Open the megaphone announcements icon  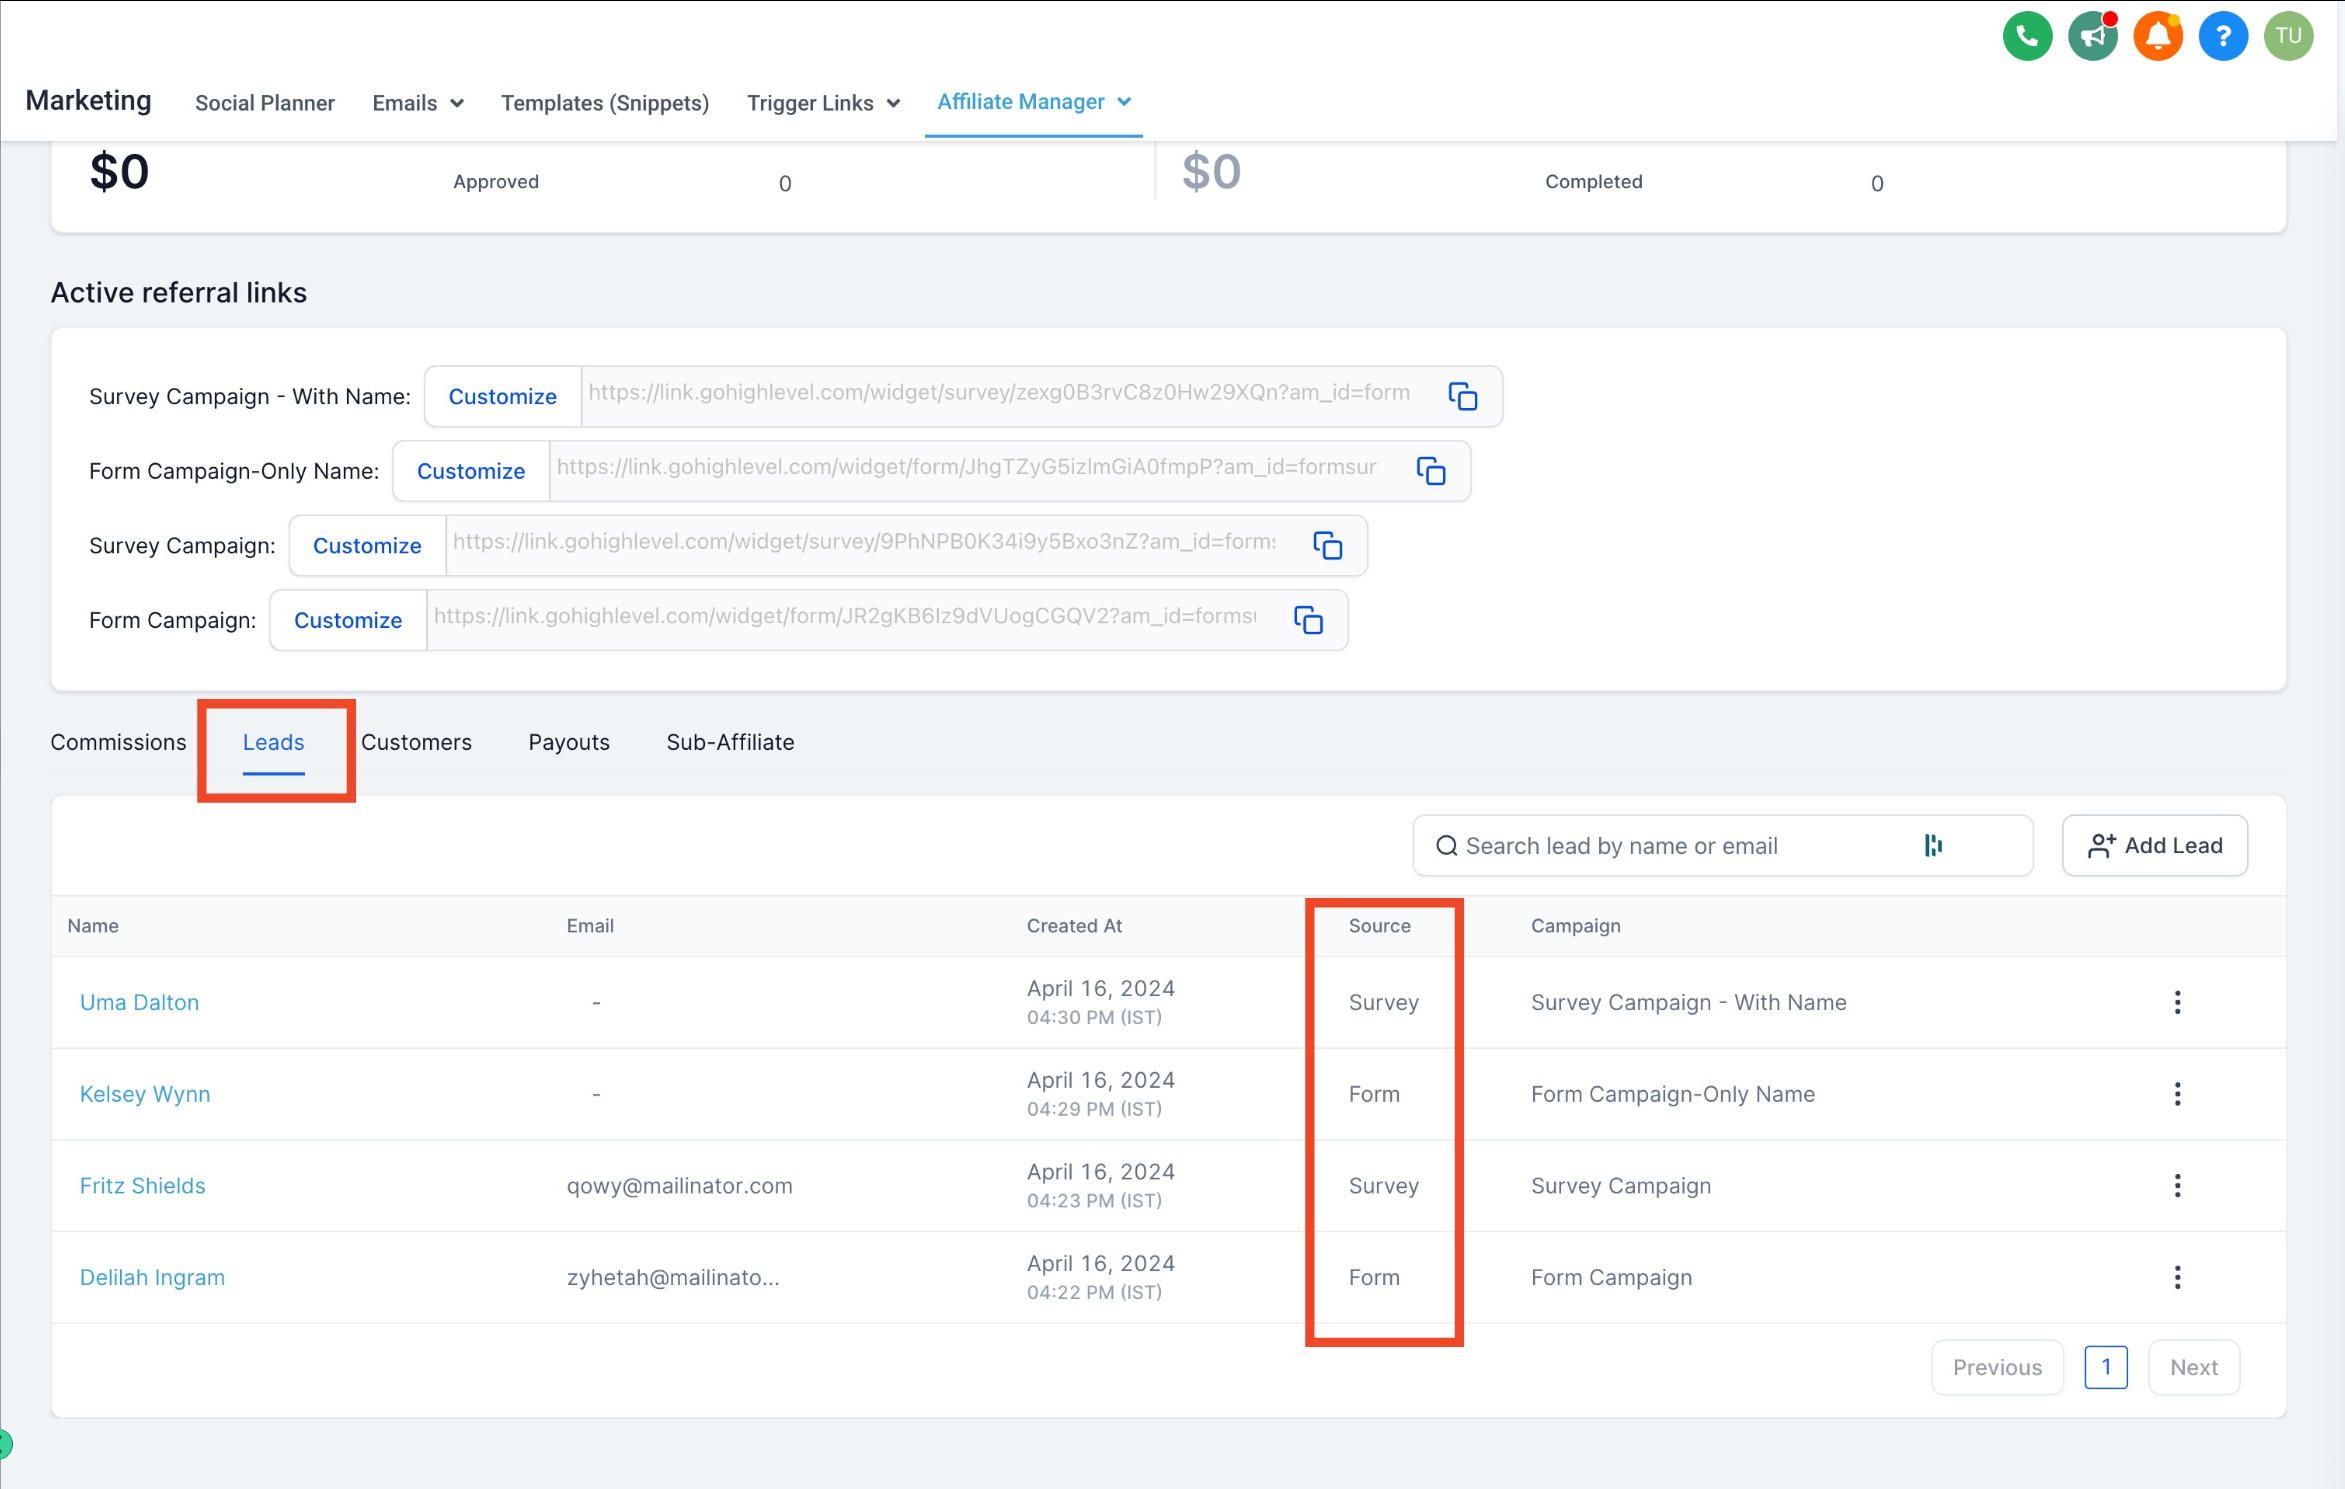tap(2093, 37)
